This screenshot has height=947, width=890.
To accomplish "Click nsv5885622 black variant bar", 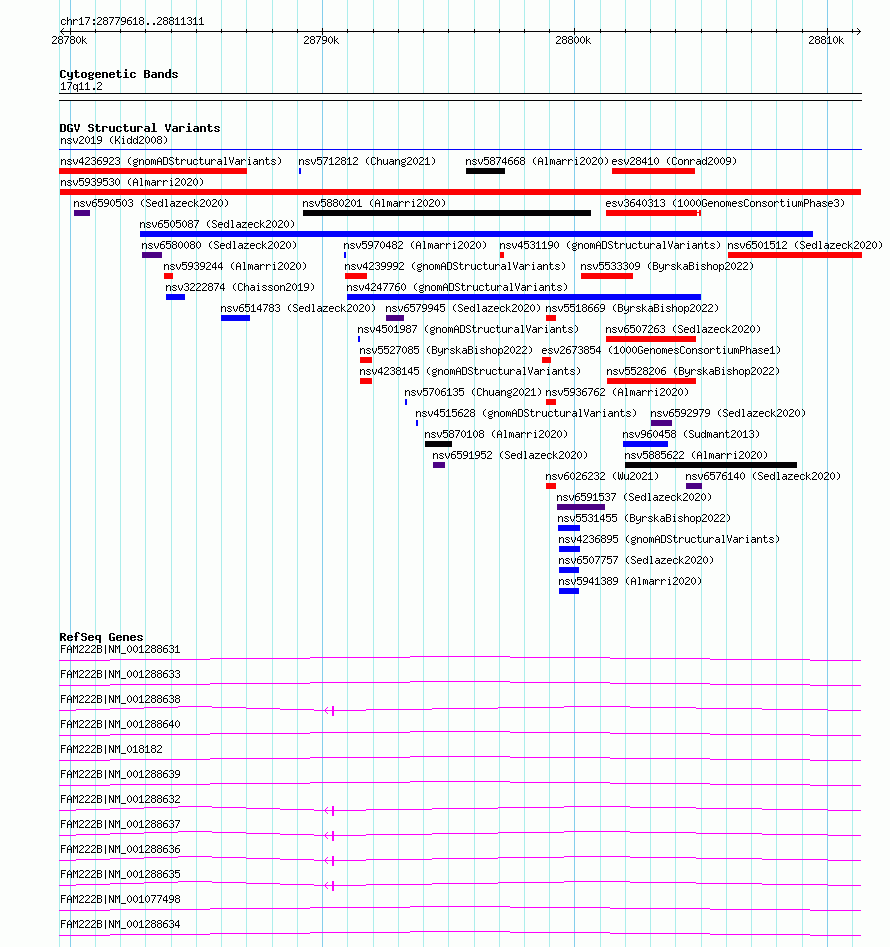I will tap(711, 465).
